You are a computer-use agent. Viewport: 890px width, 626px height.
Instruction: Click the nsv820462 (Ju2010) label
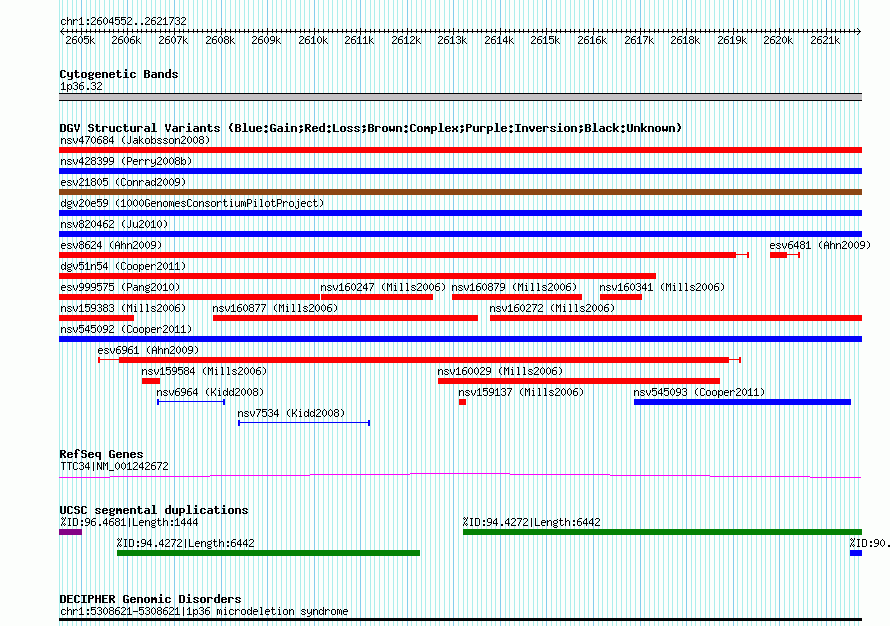click(x=114, y=224)
